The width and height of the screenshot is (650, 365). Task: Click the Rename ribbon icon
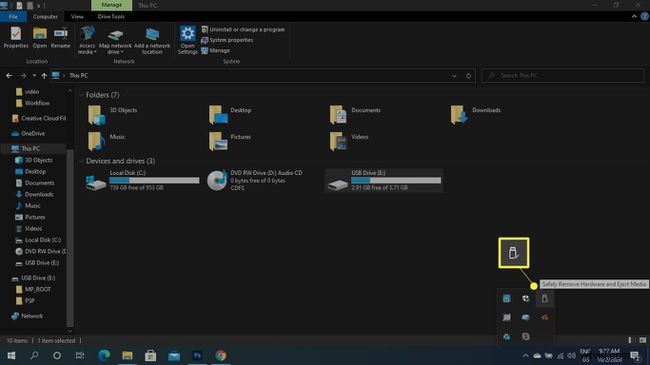(61, 37)
